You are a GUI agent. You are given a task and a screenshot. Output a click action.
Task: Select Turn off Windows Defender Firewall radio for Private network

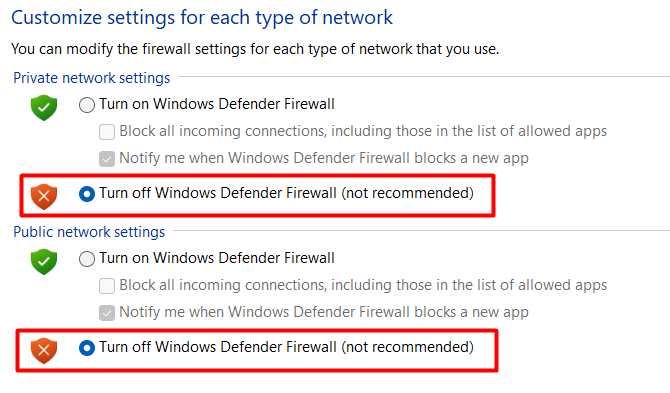[x=87, y=194]
